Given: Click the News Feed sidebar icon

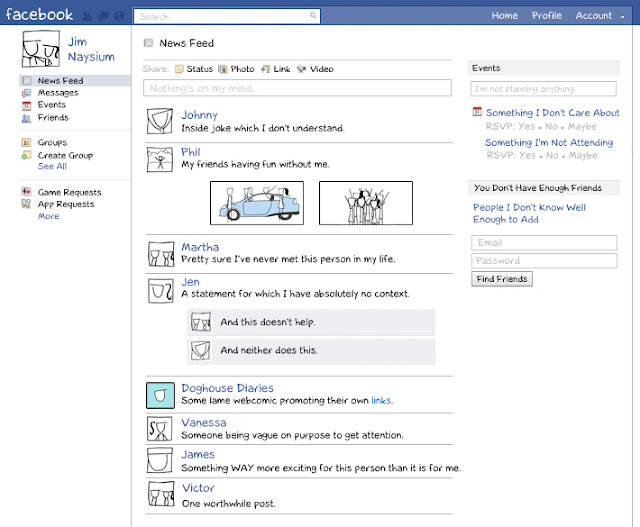Looking at the screenshot, I should [27, 80].
